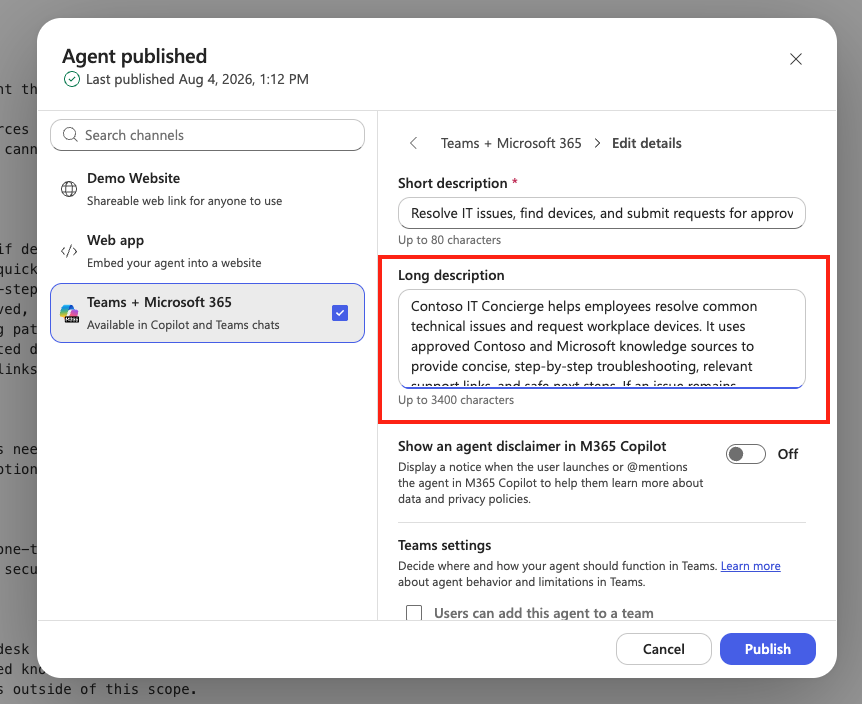Select the Web app channel
The image size is (862, 704).
207,251
